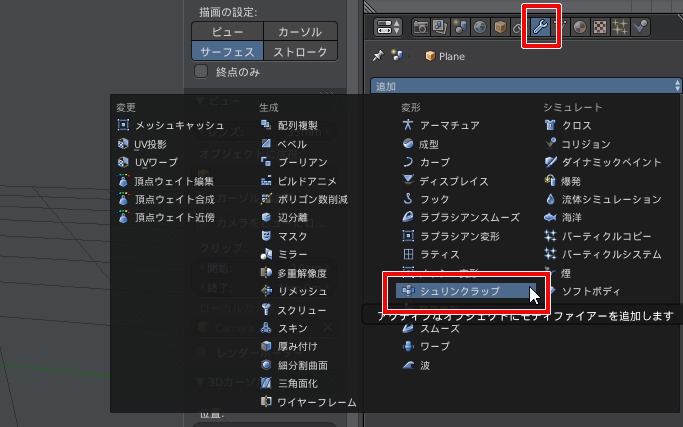The width and height of the screenshot is (683, 427).
Task: Add the ブーリアン modifier
Action: point(294,162)
